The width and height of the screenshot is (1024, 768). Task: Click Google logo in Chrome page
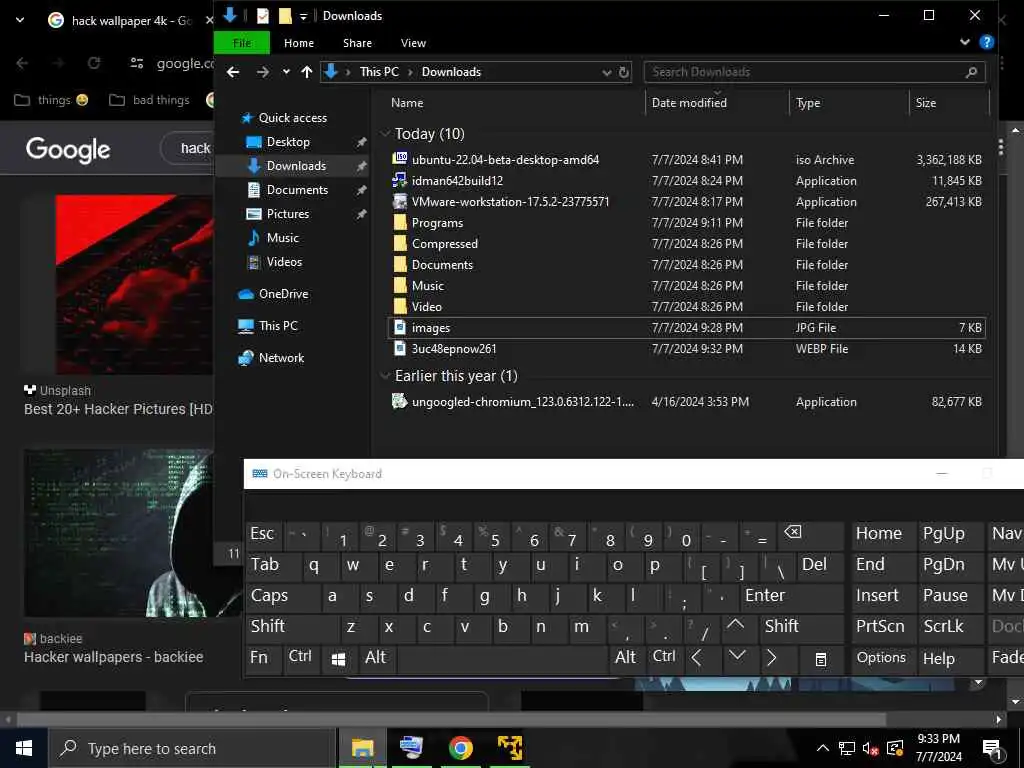[x=68, y=150]
